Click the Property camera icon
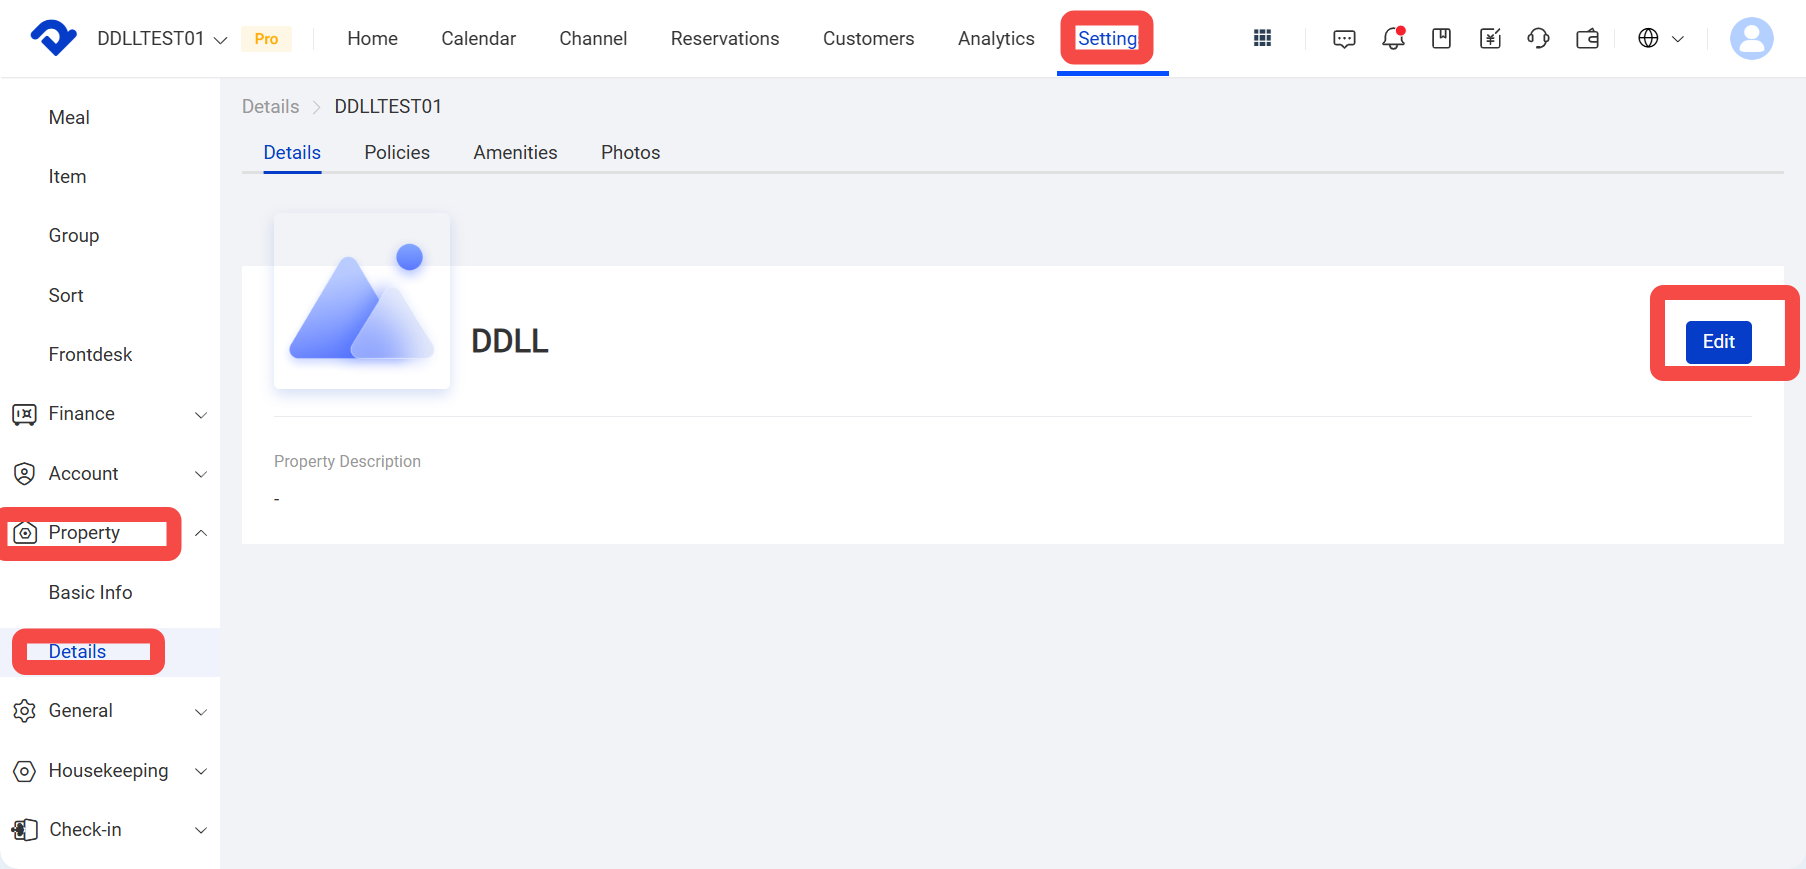1806x869 pixels. (24, 533)
